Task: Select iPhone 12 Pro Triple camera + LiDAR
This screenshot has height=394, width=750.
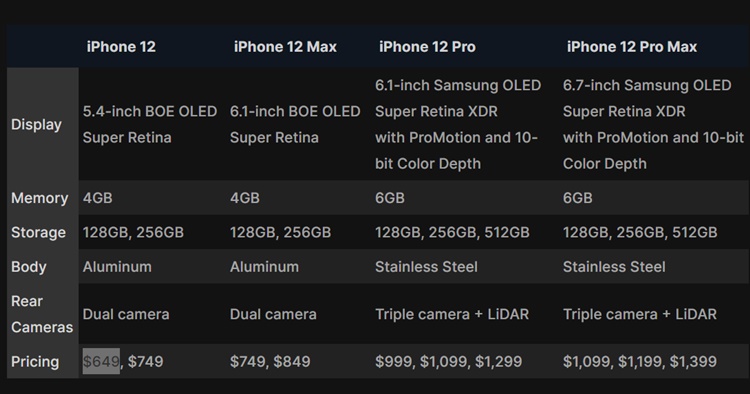Action: [x=452, y=314]
